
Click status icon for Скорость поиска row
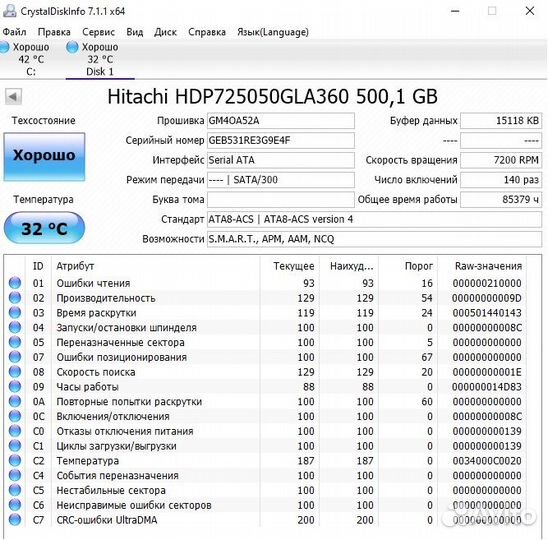click(x=15, y=372)
